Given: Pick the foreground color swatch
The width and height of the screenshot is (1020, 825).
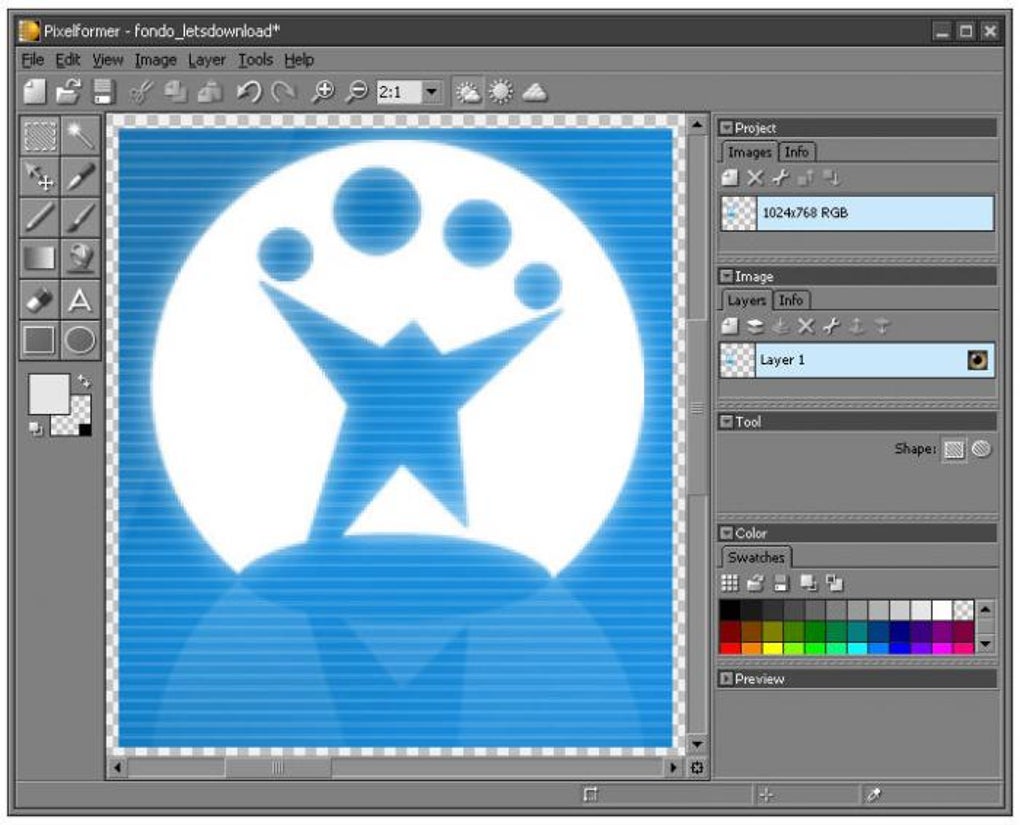Looking at the screenshot, I should pyautogui.click(x=49, y=394).
